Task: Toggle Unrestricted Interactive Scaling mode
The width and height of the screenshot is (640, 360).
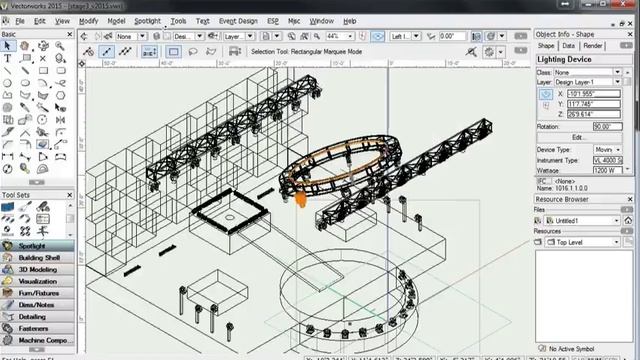Action: pyautogui.click(x=125, y=51)
